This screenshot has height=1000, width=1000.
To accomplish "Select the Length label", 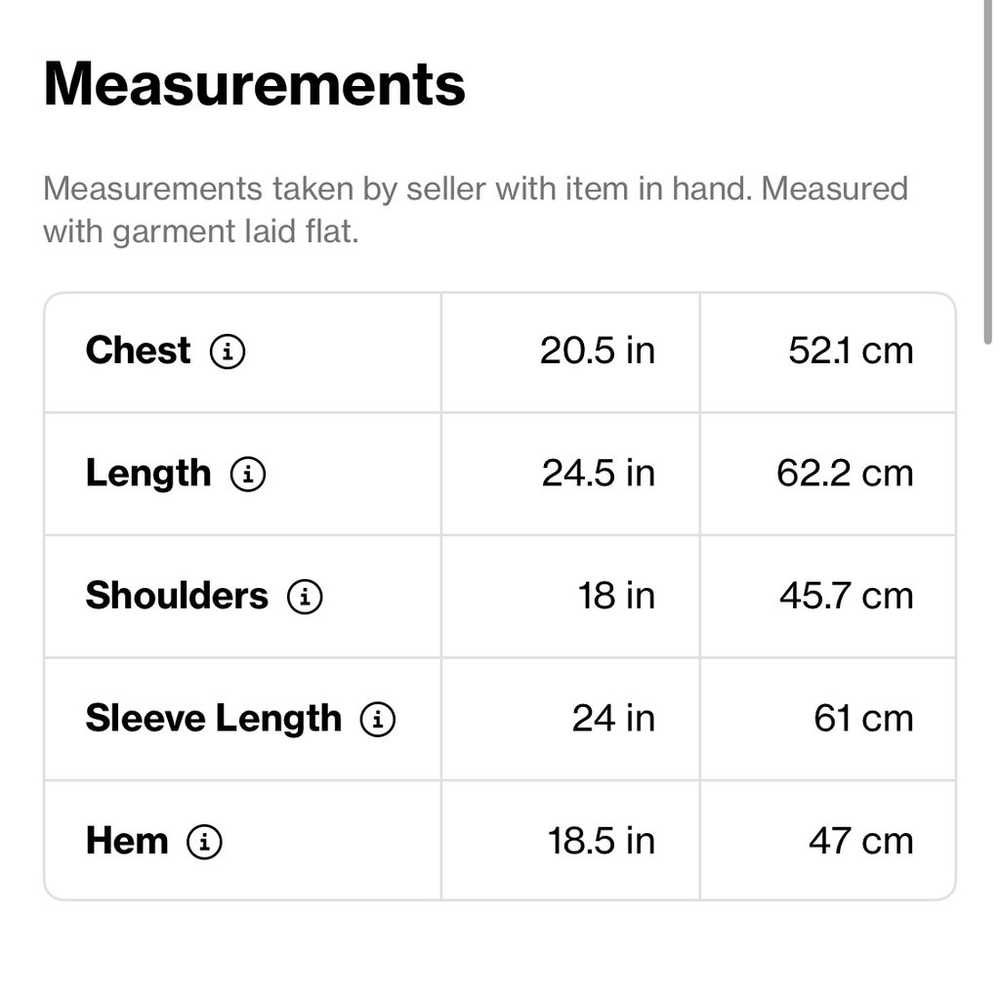I will click(x=148, y=474).
